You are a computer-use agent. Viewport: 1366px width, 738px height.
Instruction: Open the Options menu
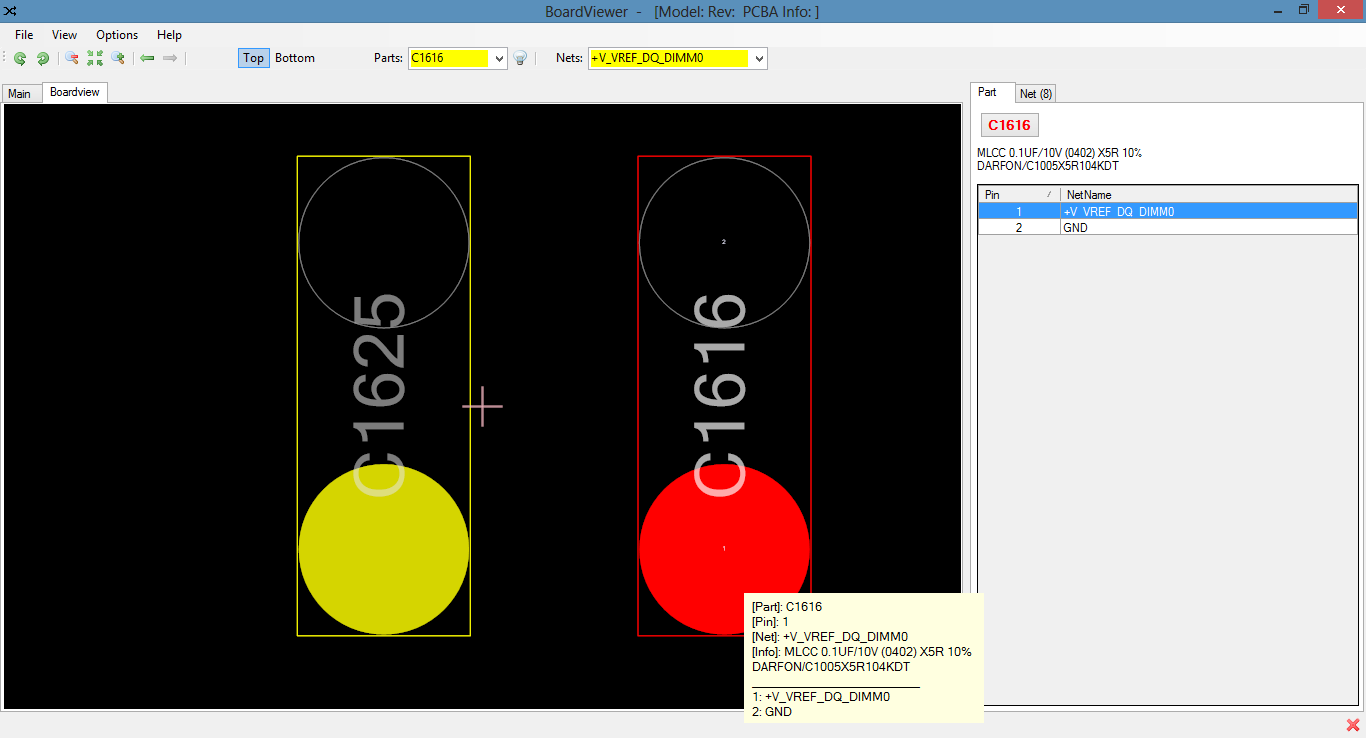(x=117, y=35)
